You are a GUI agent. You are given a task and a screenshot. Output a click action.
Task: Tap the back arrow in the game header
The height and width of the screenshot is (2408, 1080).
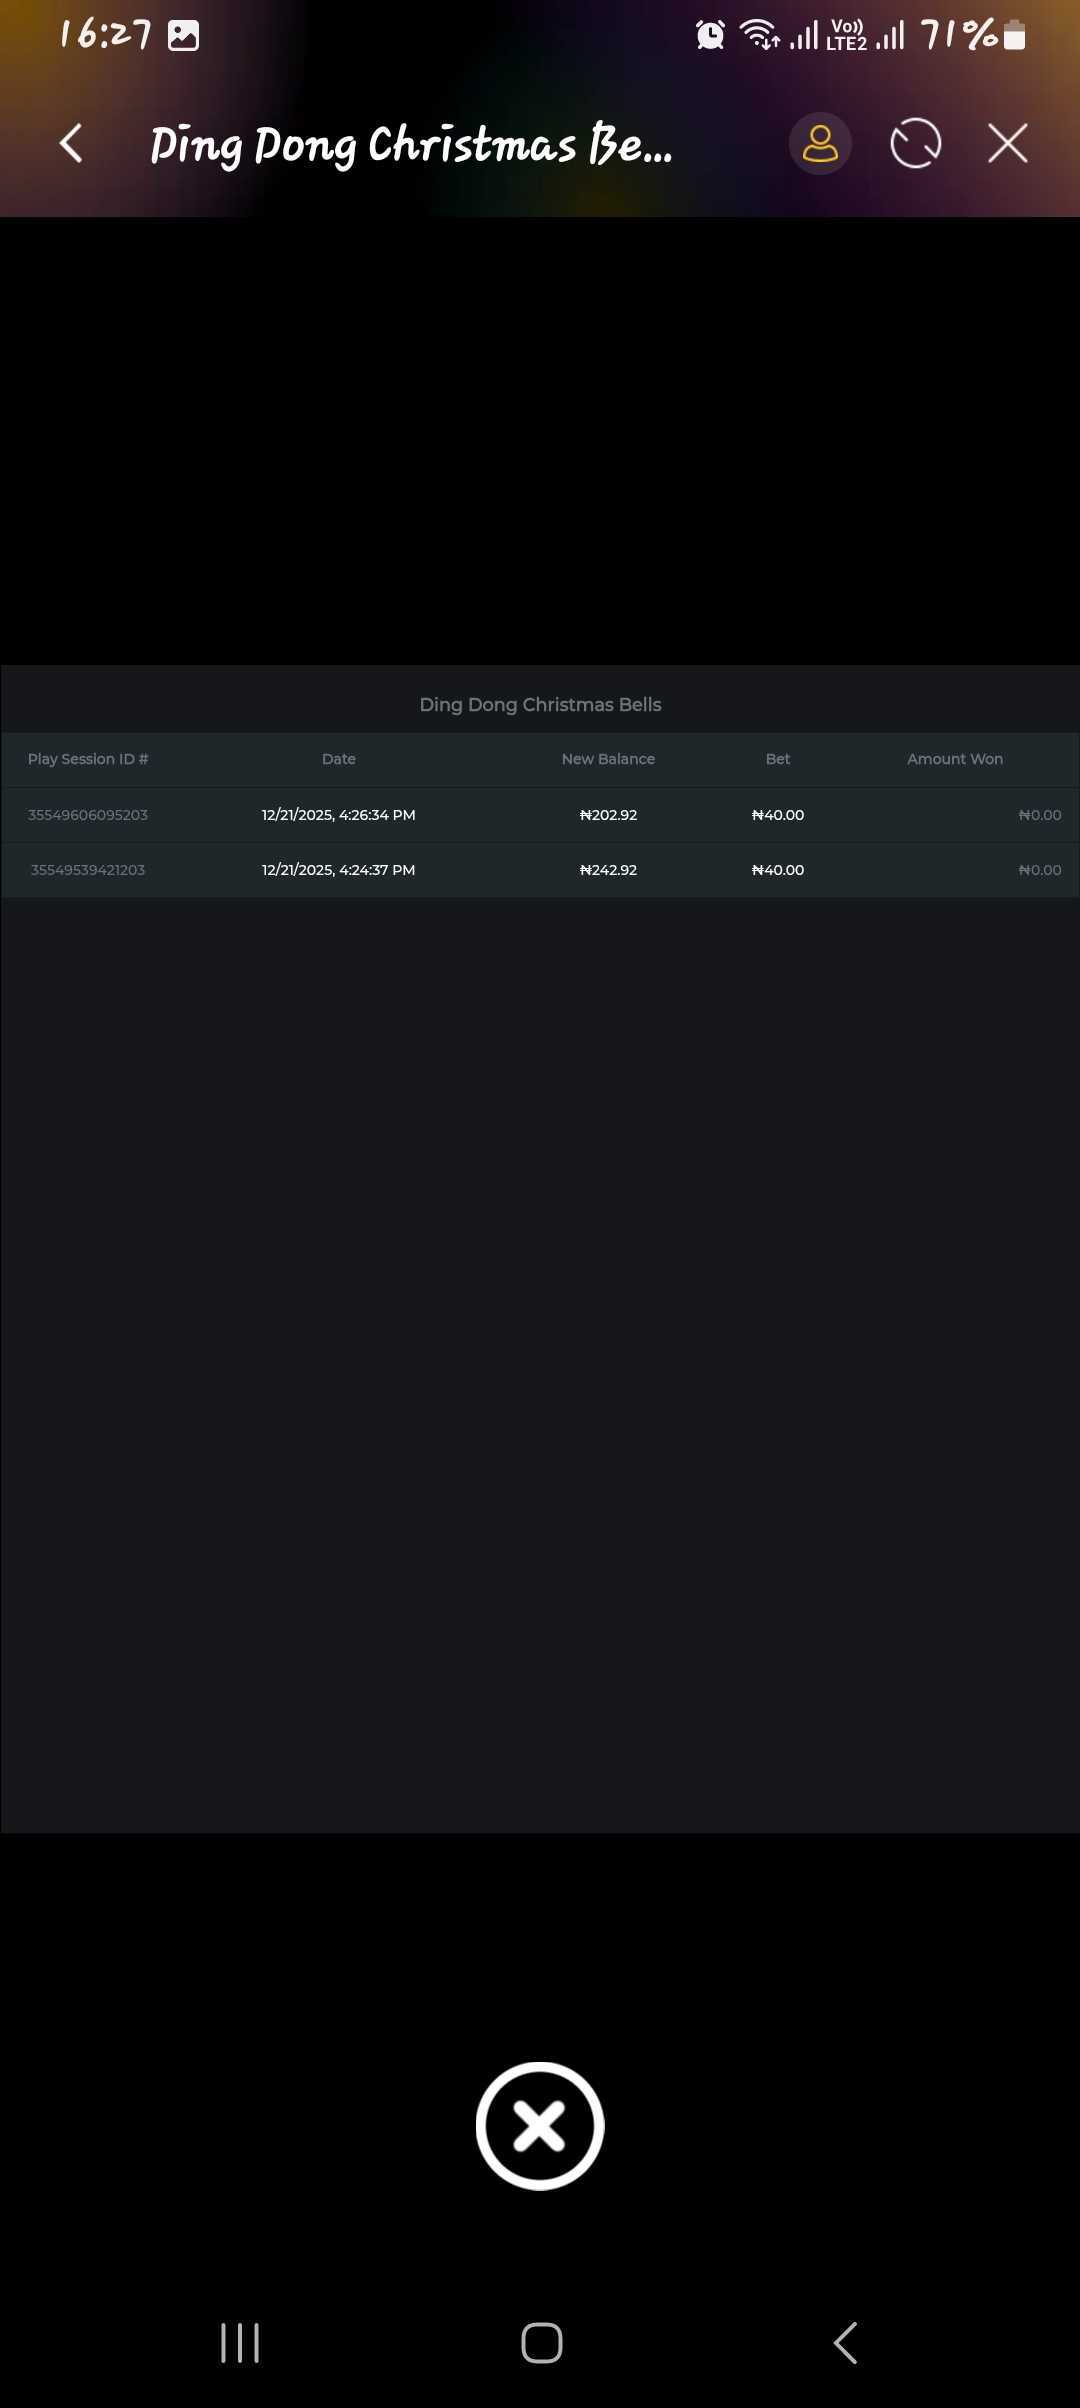71,144
